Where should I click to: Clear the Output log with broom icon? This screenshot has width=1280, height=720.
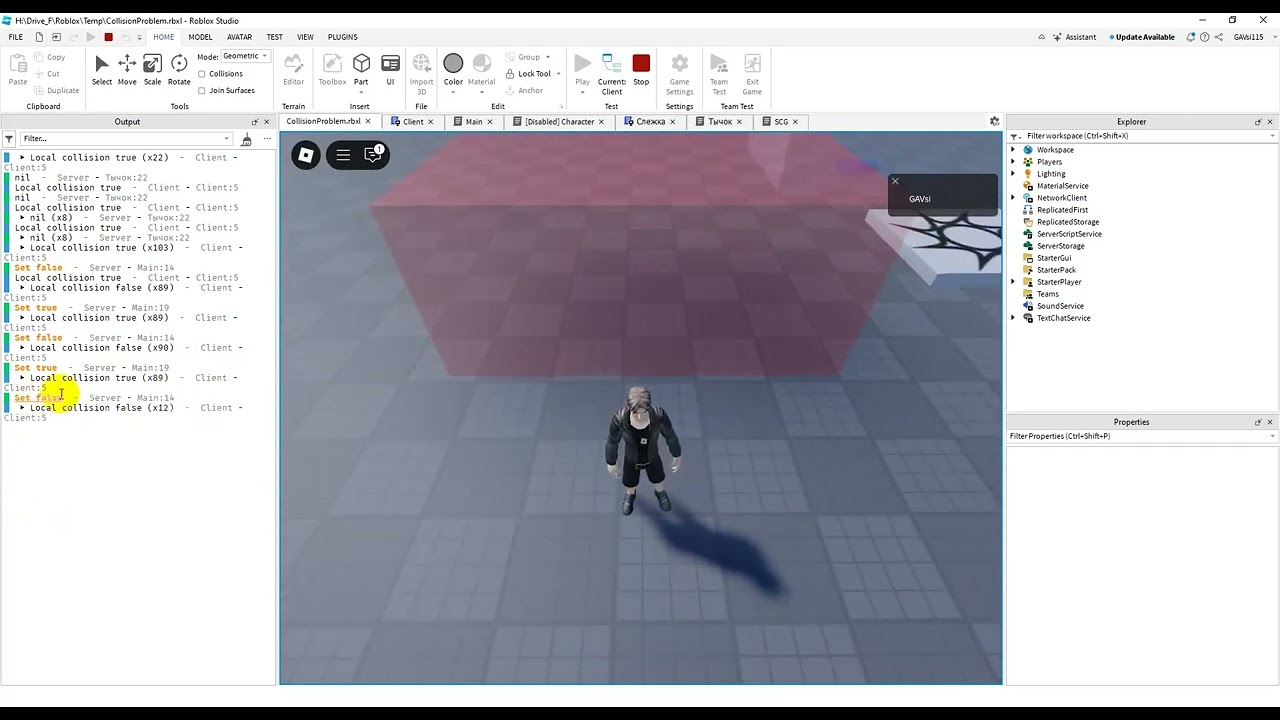click(x=246, y=139)
